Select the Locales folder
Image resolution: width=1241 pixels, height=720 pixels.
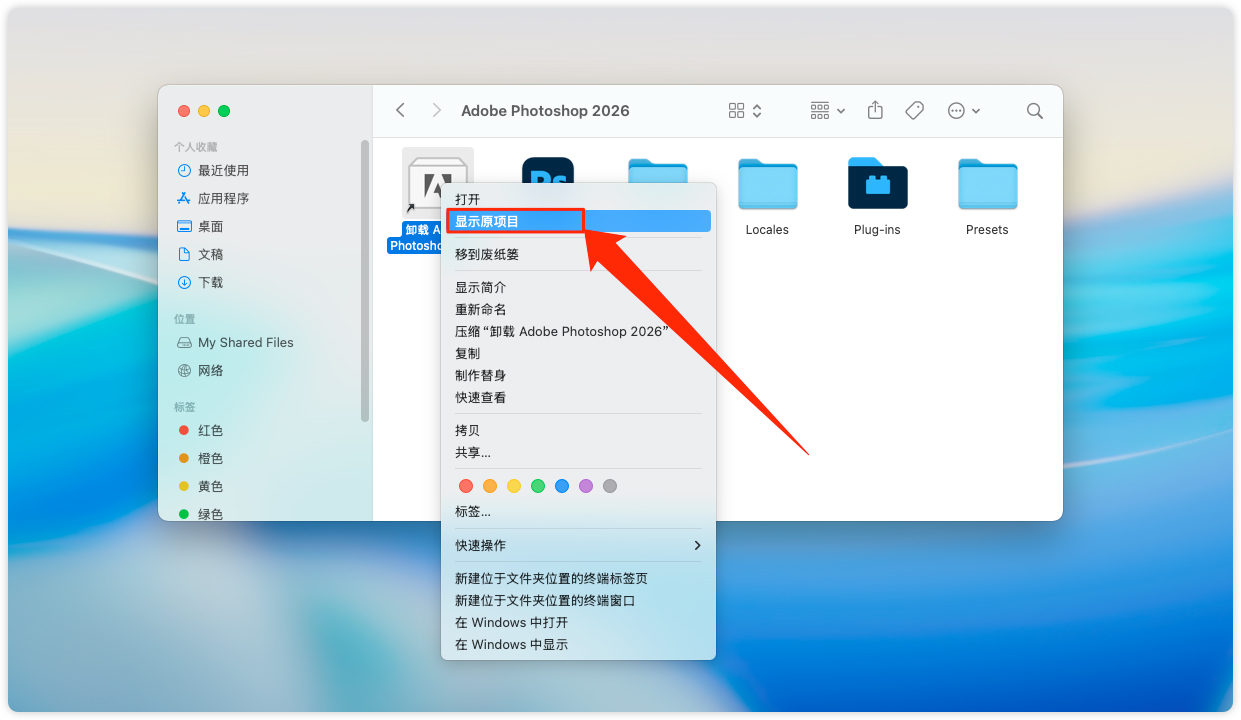point(767,184)
